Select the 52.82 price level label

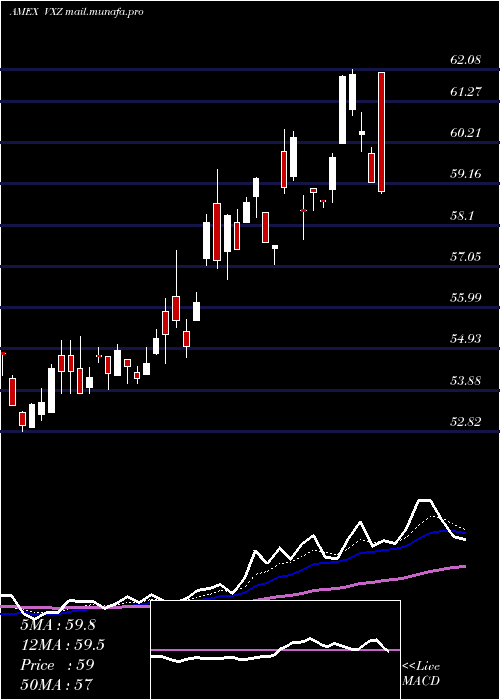coord(466,421)
